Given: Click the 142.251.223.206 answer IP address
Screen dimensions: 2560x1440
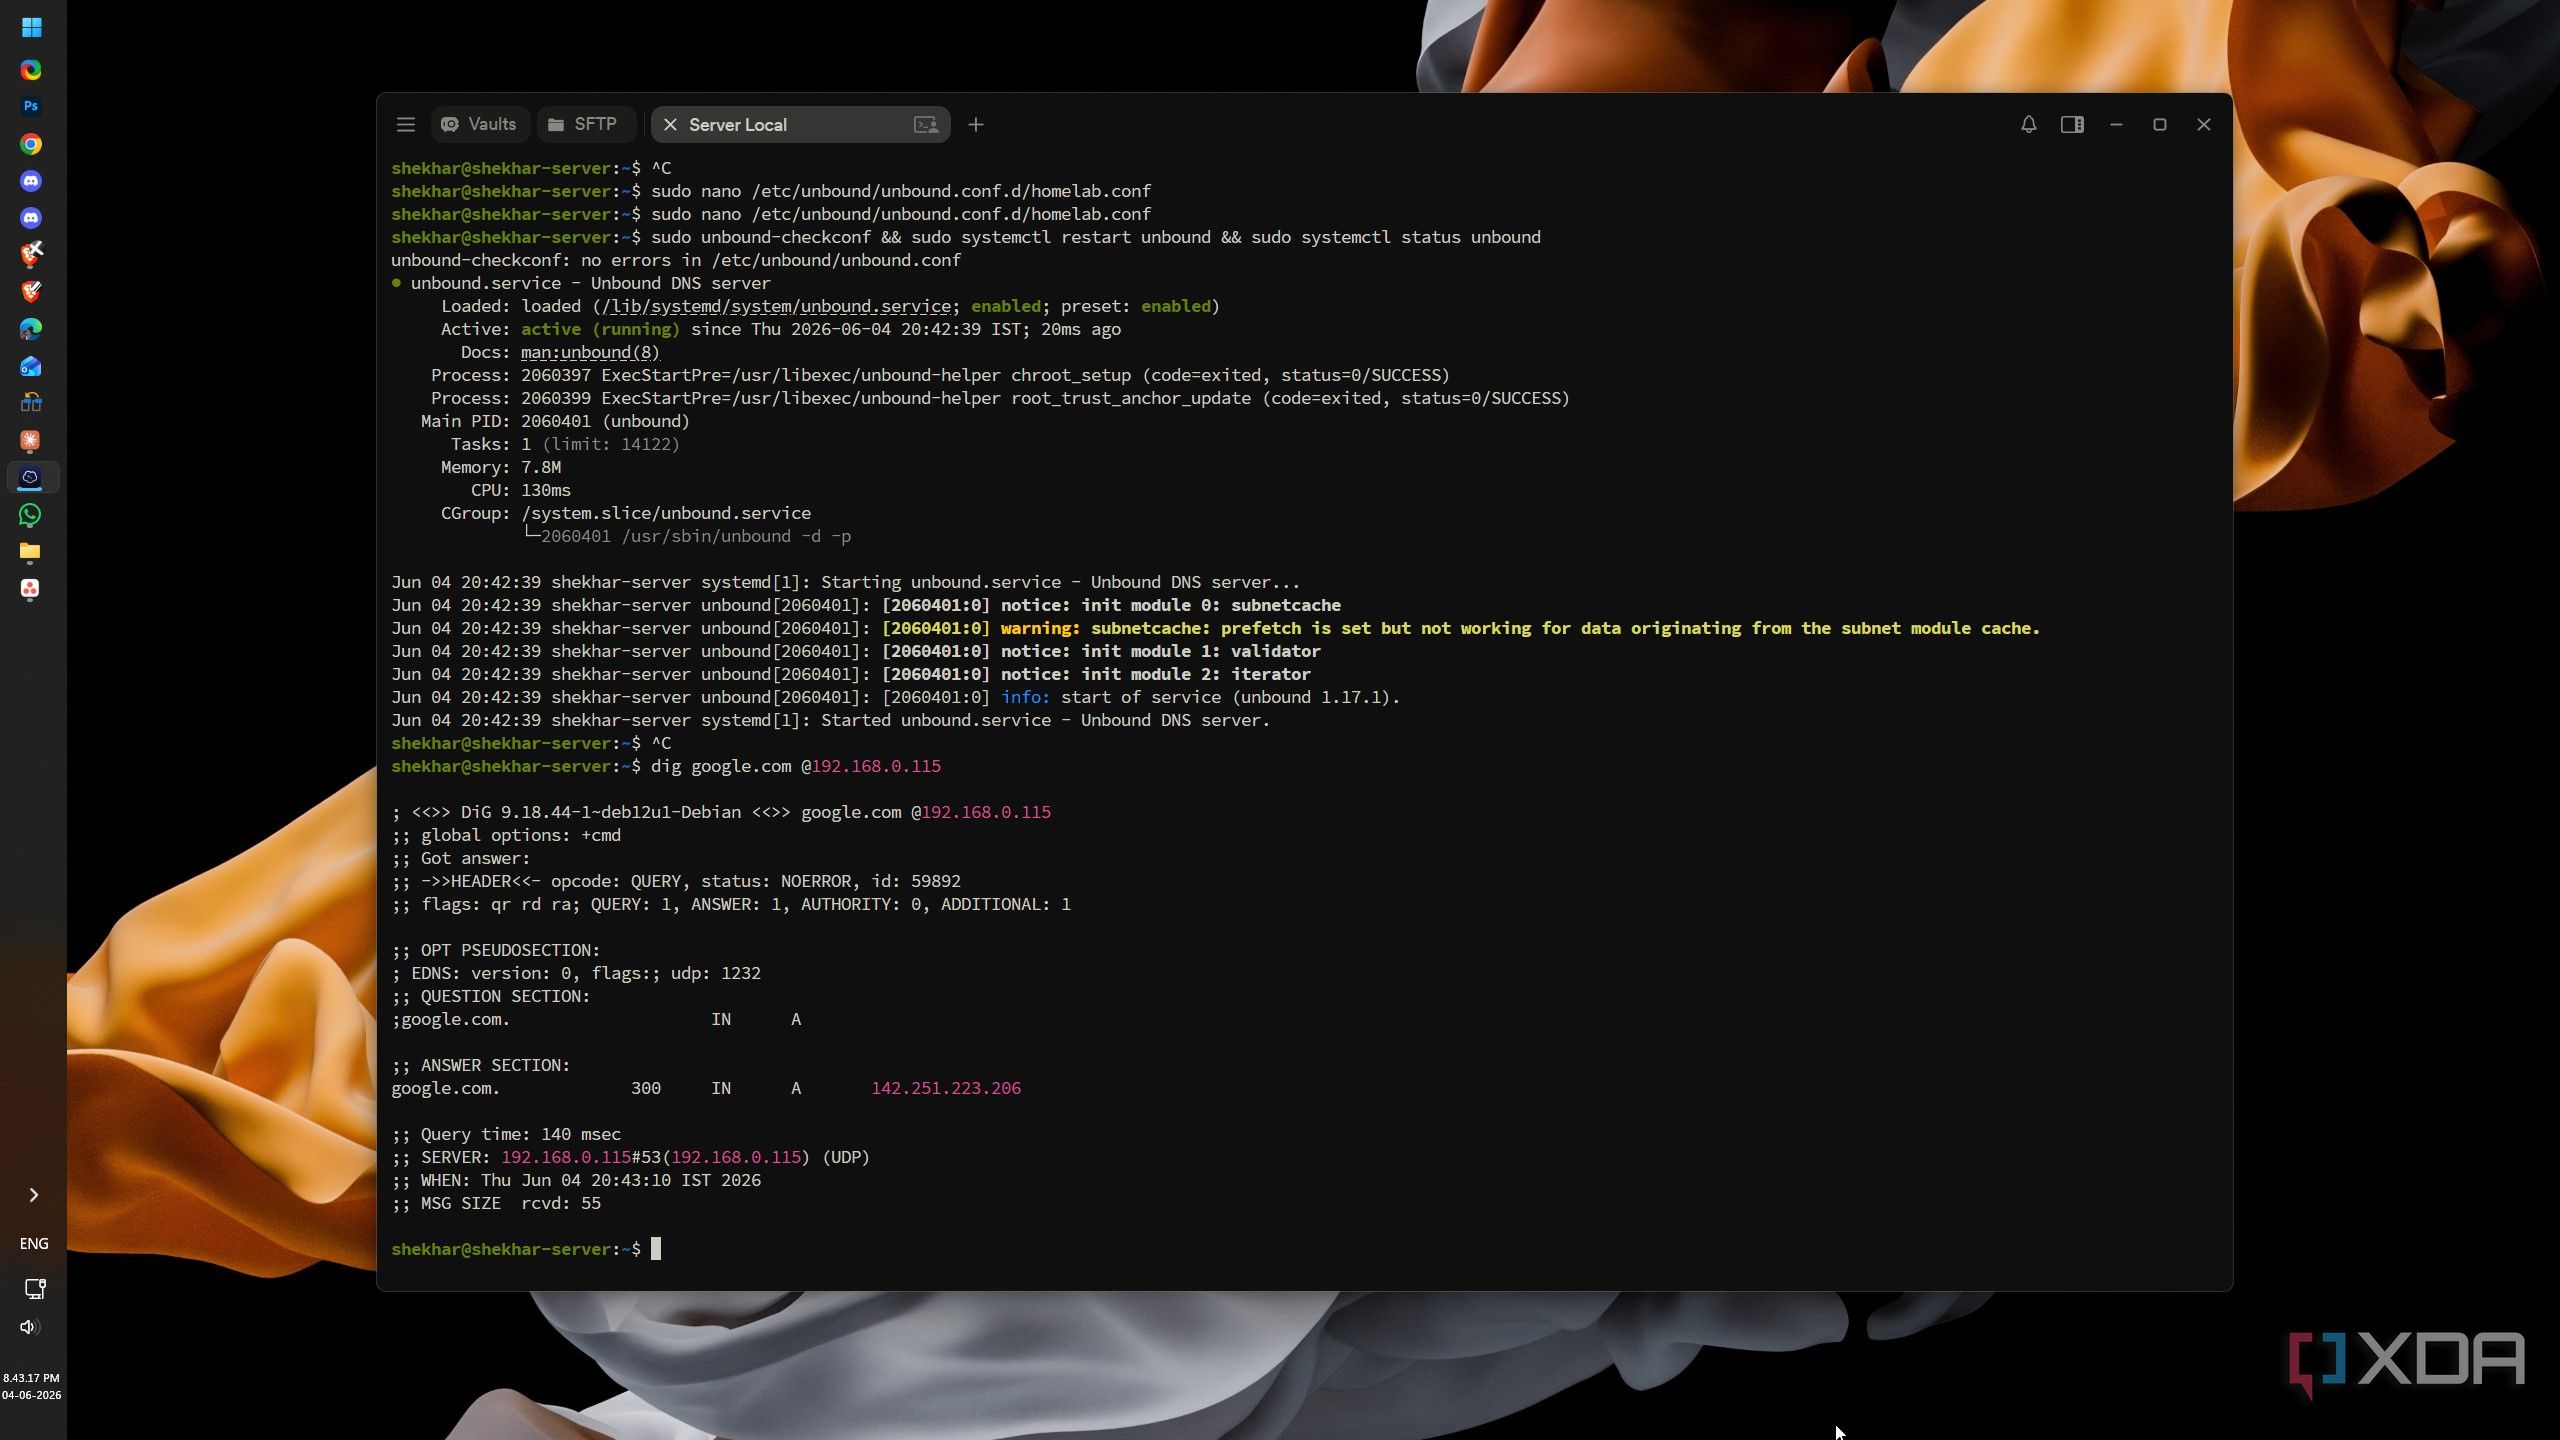Looking at the screenshot, I should pos(946,1088).
